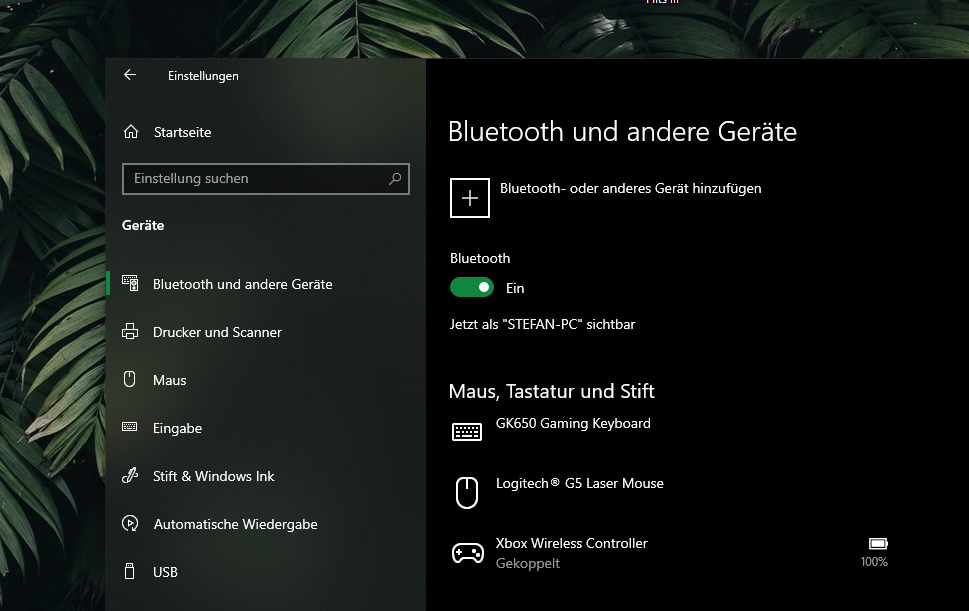Go back with the arrow icon
This screenshot has height=611, width=969.
click(x=130, y=75)
